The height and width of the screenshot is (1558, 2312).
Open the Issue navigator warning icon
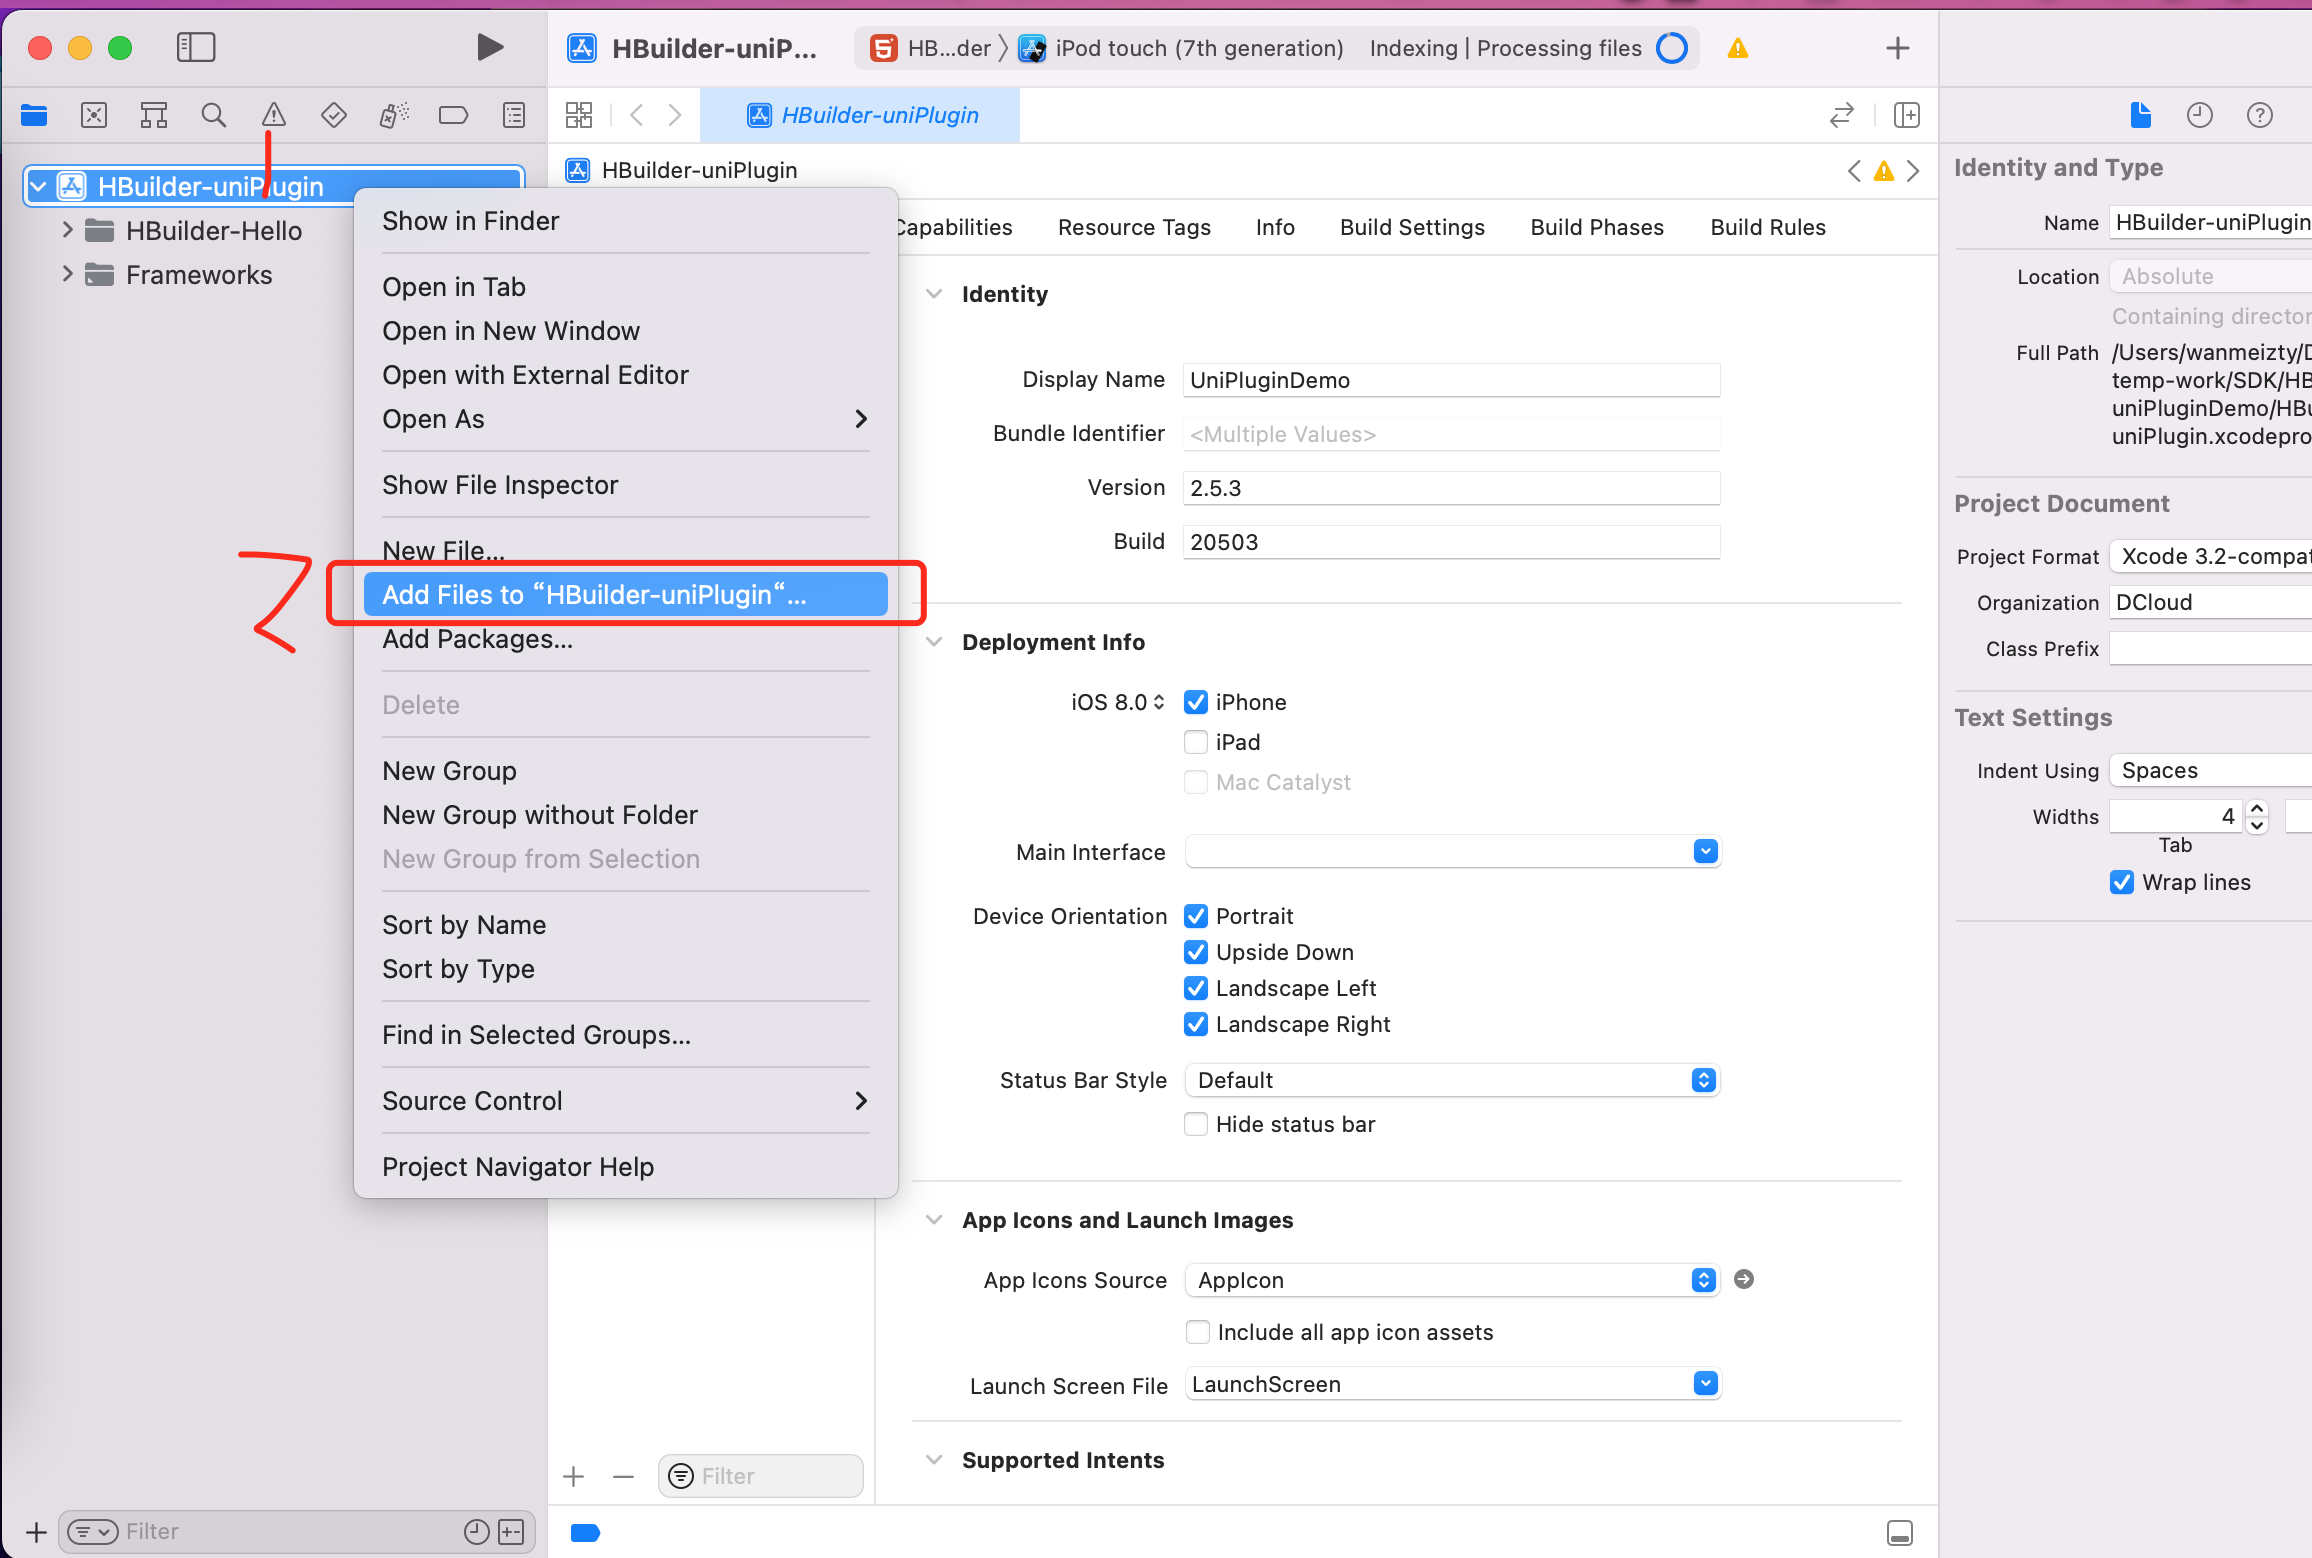pos(273,115)
